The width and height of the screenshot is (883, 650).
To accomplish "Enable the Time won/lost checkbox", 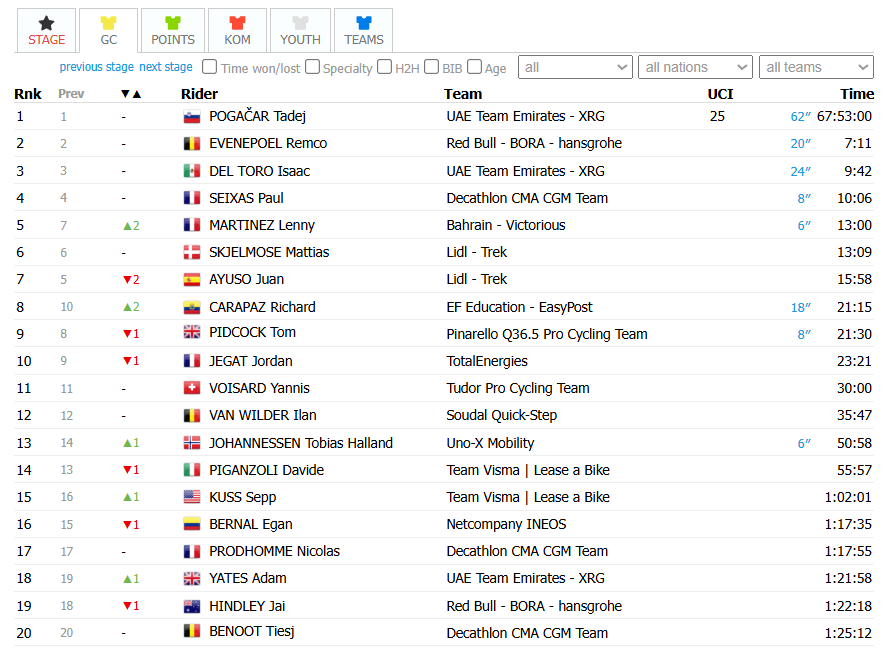I will pos(209,67).
